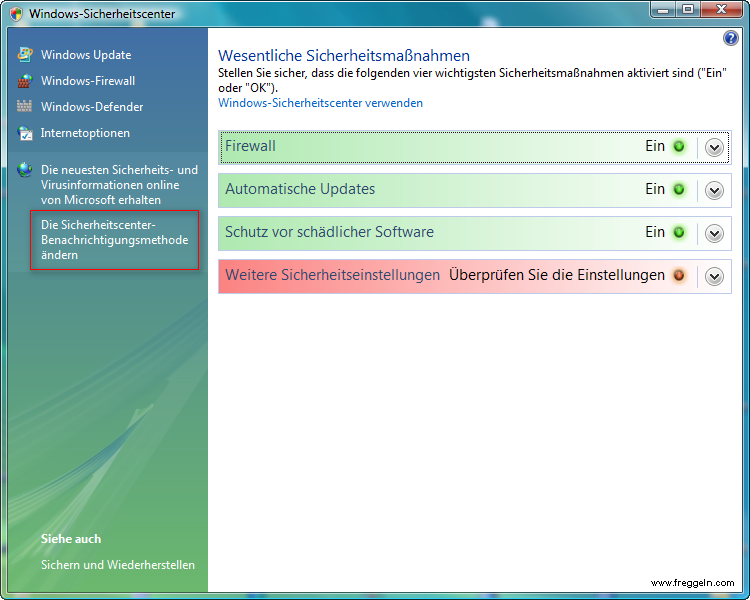Minimize the Windows-Sicherheitscenter window

point(663,10)
